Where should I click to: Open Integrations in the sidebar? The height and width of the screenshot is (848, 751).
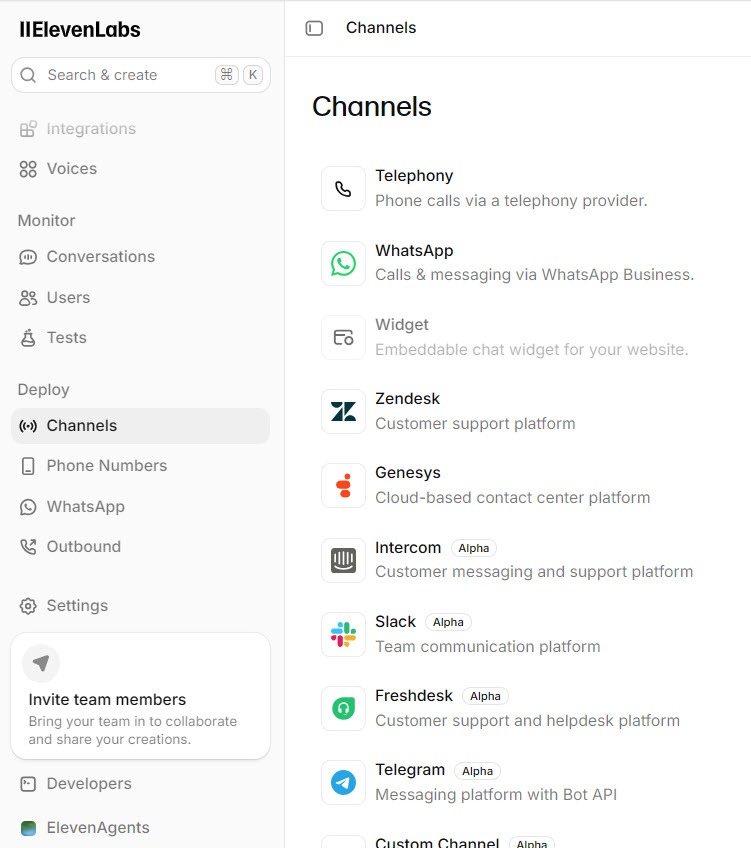141,129
